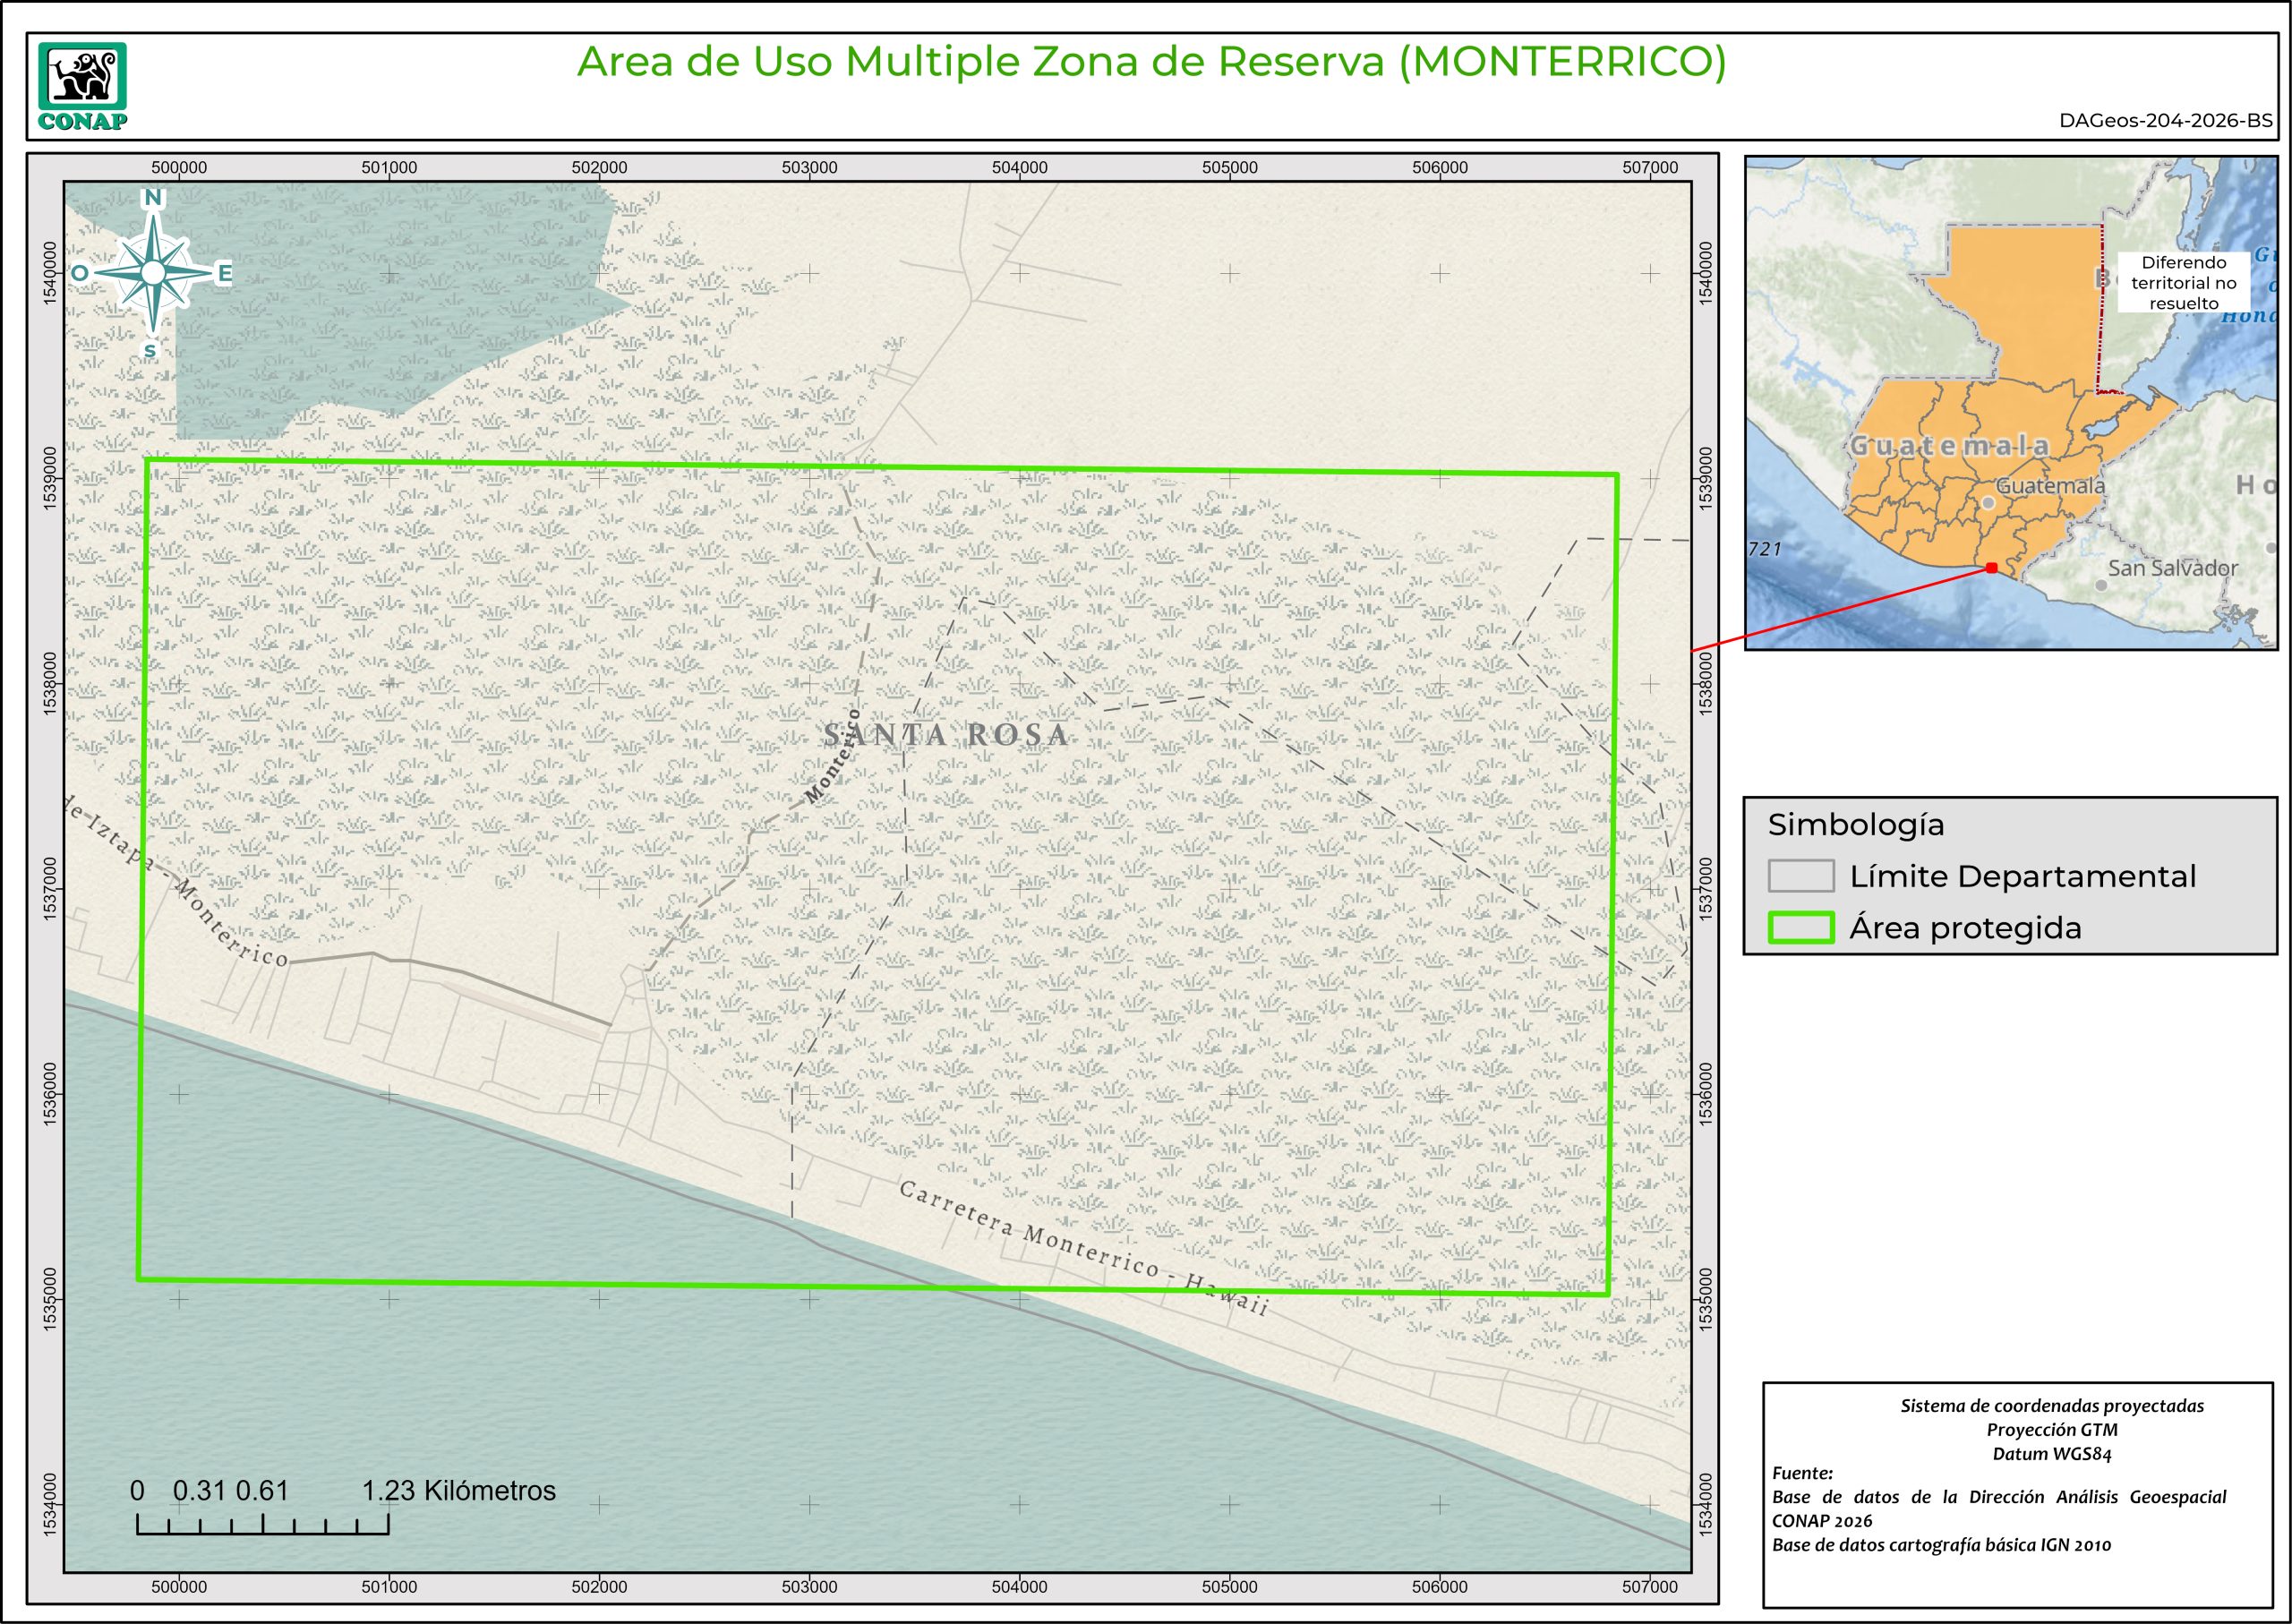Viewport: 2292px width, 1624px height.
Task: Click the red location marker on inset map
Action: point(1991,568)
